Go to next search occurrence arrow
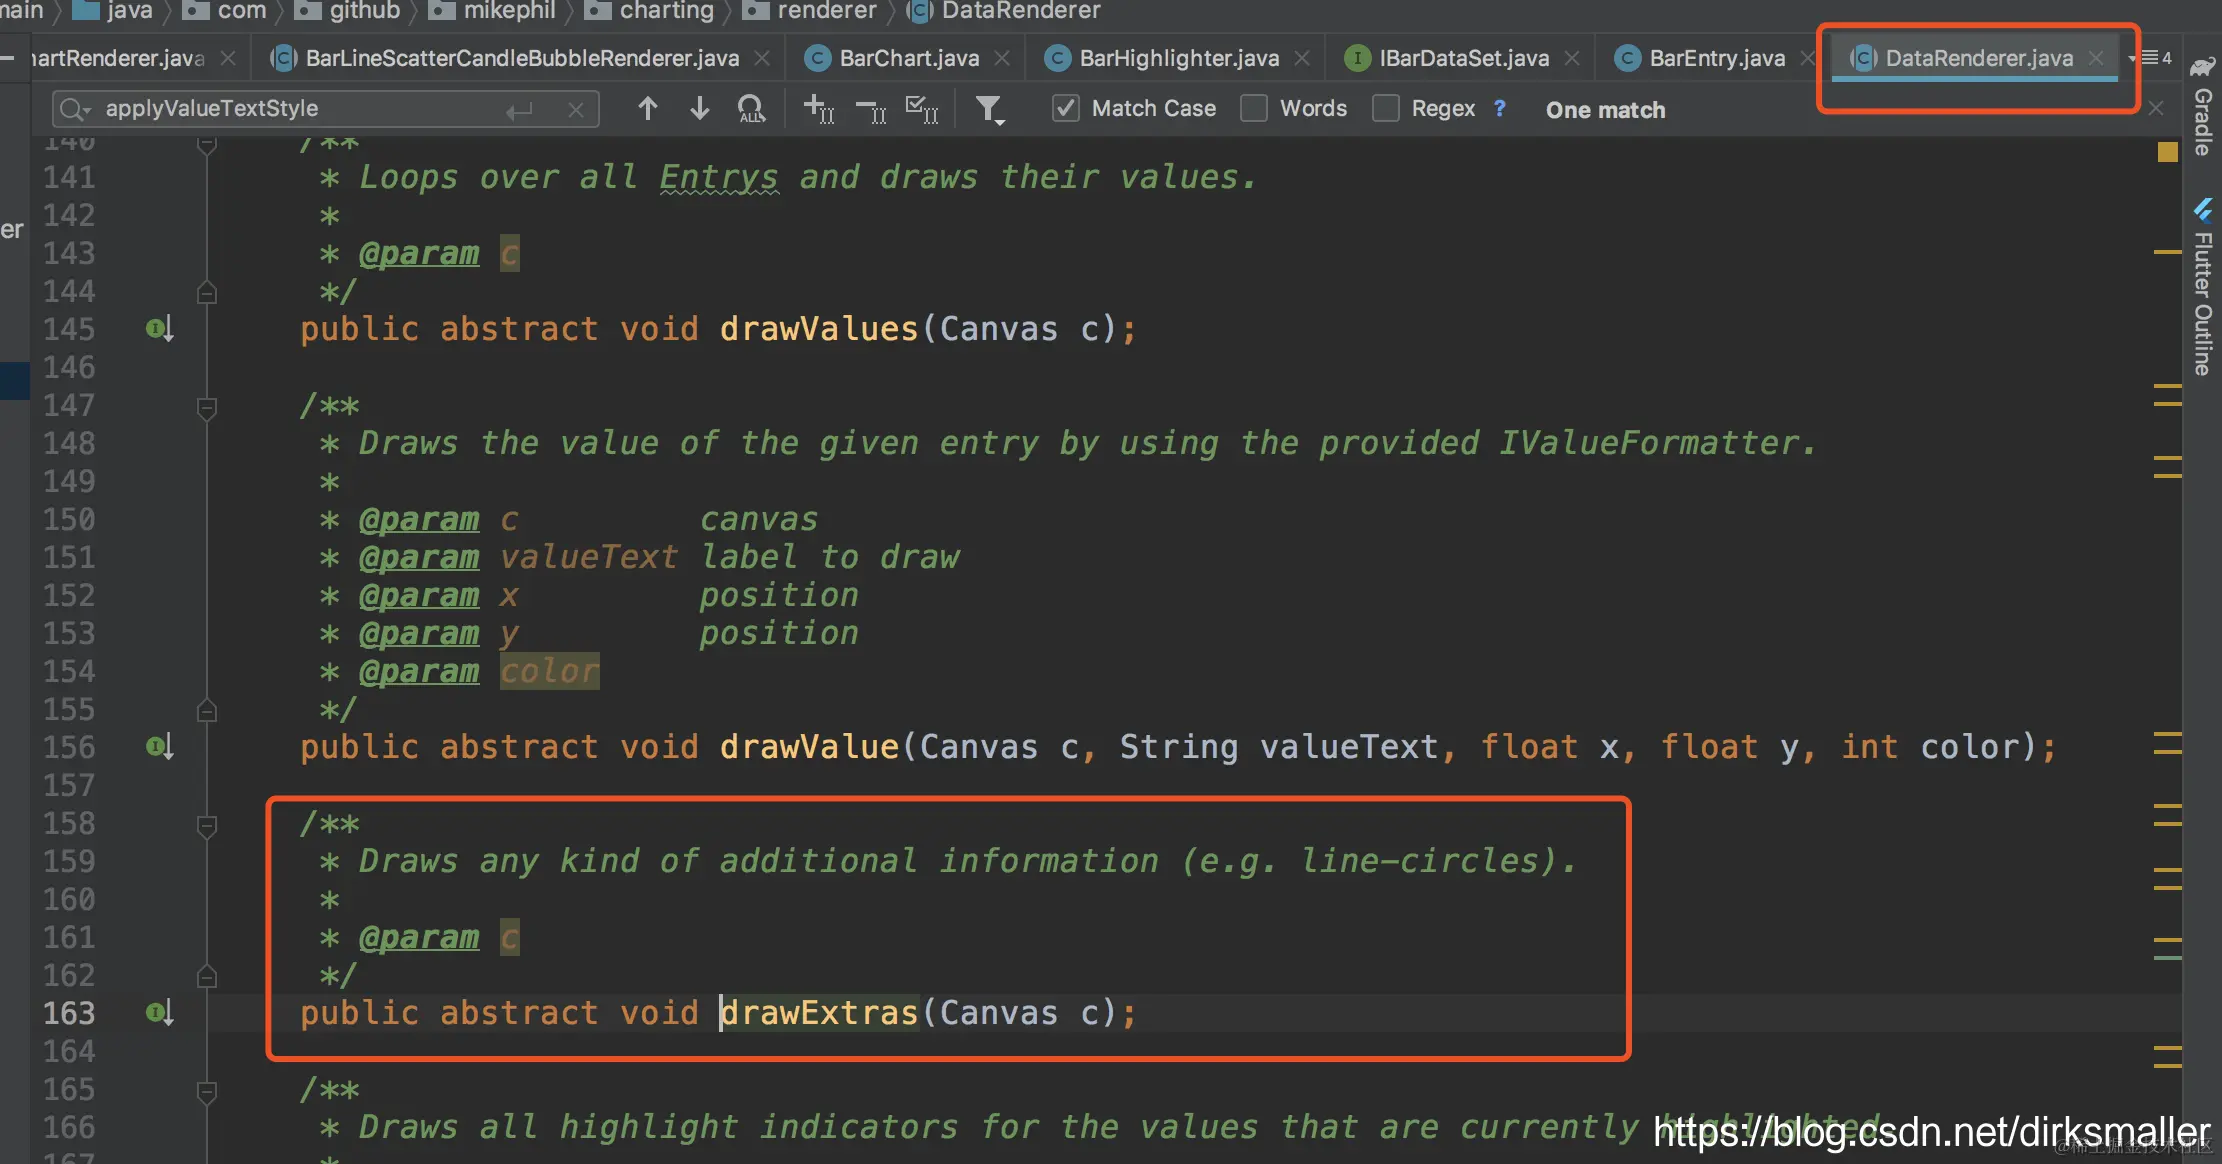2222x1164 pixels. coord(700,108)
